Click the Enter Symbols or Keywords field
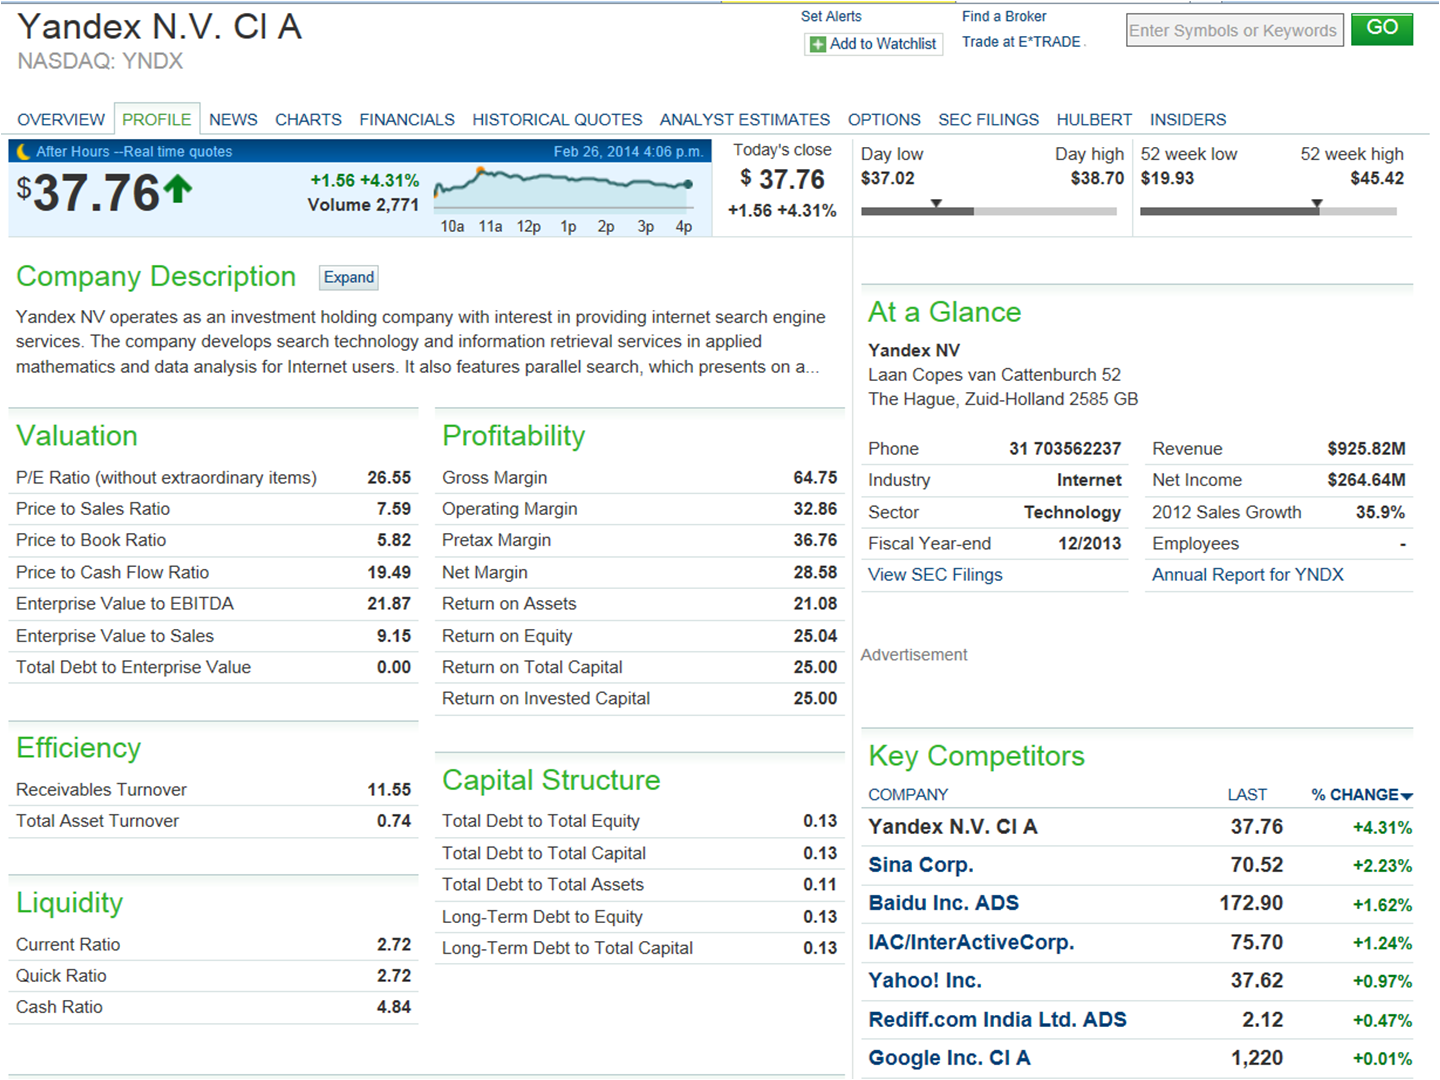Image resolution: width=1440 pixels, height=1080 pixels. click(x=1234, y=30)
